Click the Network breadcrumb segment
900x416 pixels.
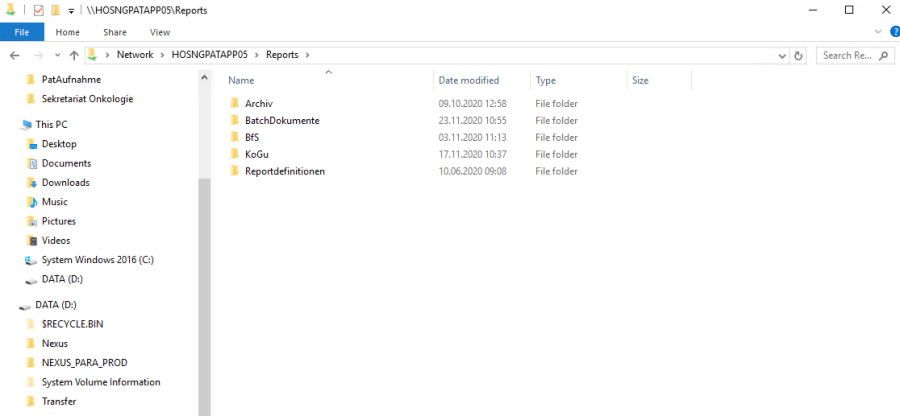[135, 55]
